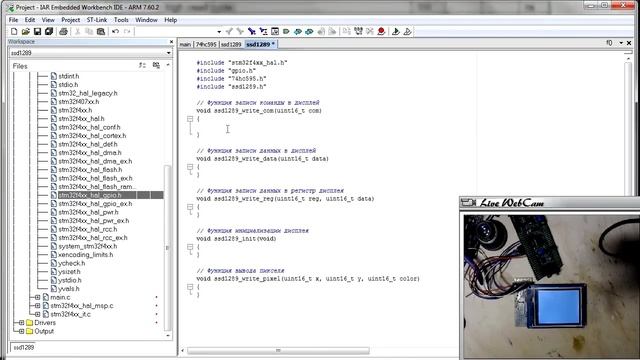This screenshot has height=360, width=640.
Task: Open the View menu
Action: pos(48,20)
